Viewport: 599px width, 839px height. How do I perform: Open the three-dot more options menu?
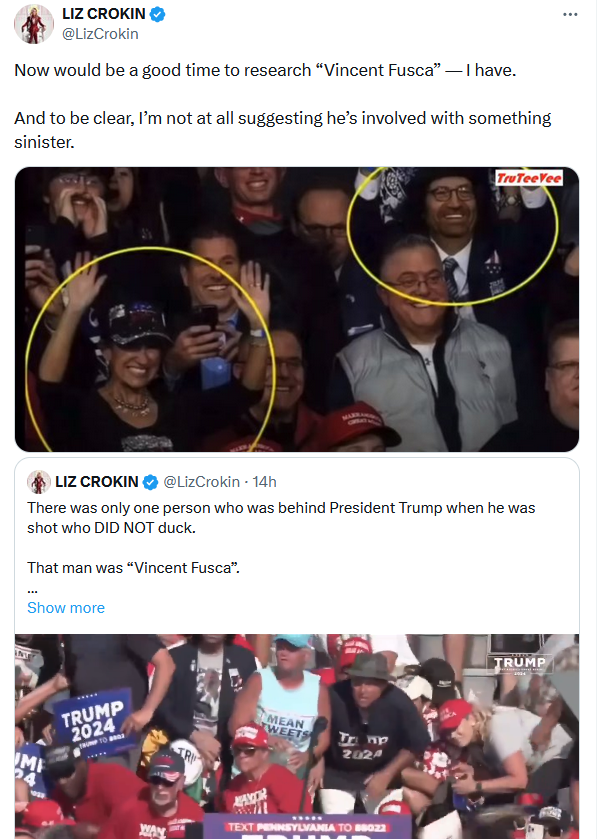point(570,14)
